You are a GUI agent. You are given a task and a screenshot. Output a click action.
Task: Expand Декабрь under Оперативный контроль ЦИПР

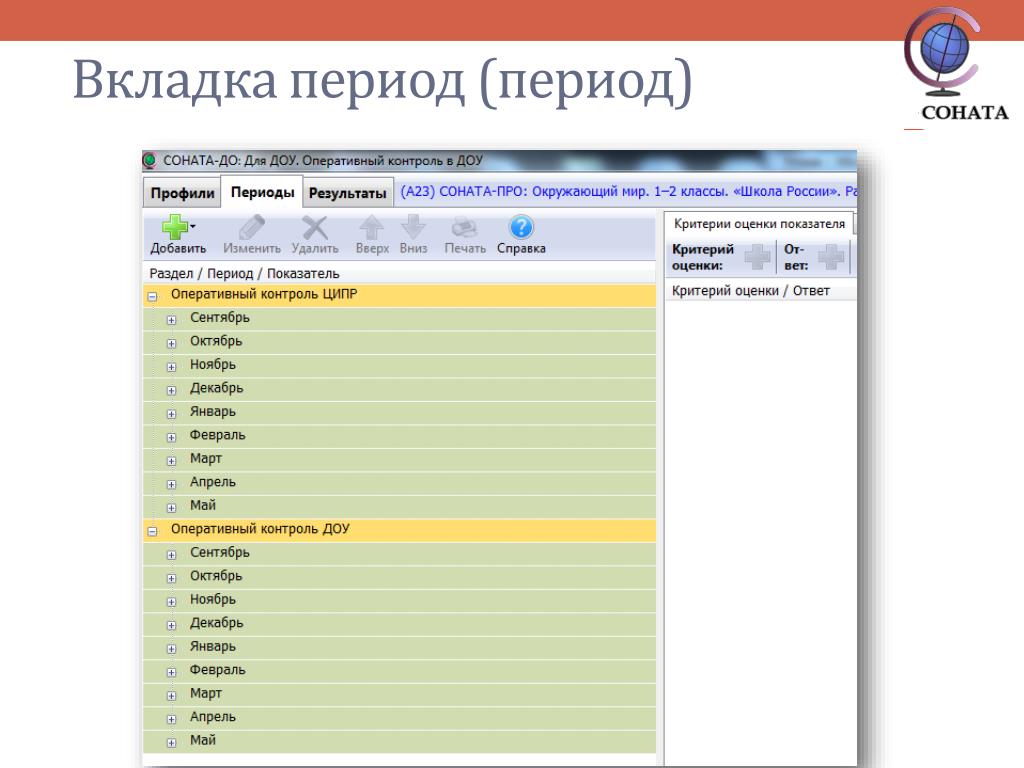tap(171, 391)
